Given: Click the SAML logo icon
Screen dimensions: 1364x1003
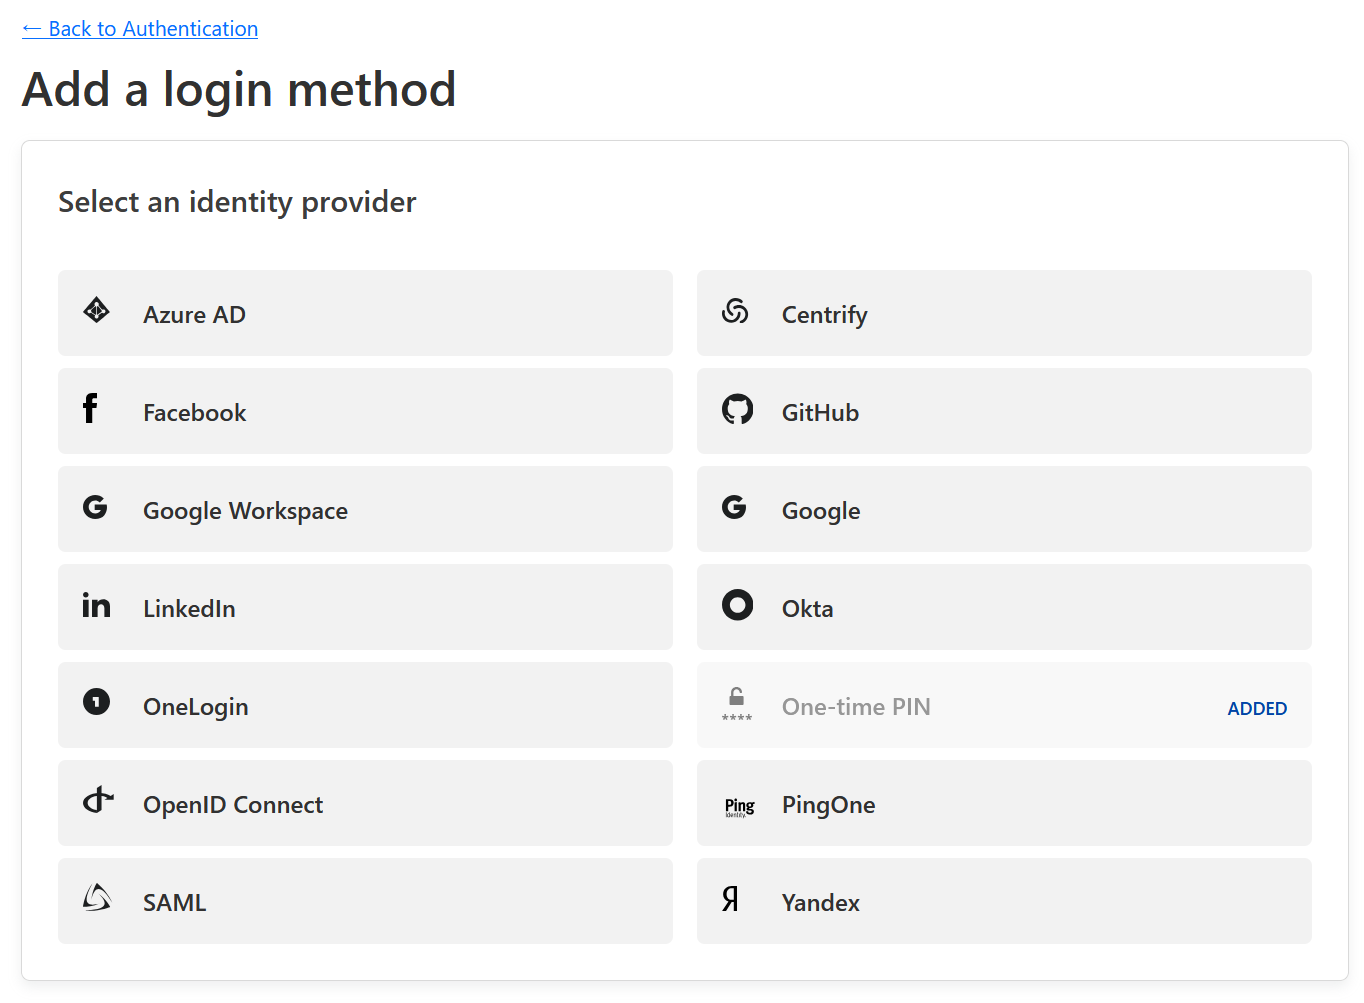Looking at the screenshot, I should pyautogui.click(x=96, y=898).
